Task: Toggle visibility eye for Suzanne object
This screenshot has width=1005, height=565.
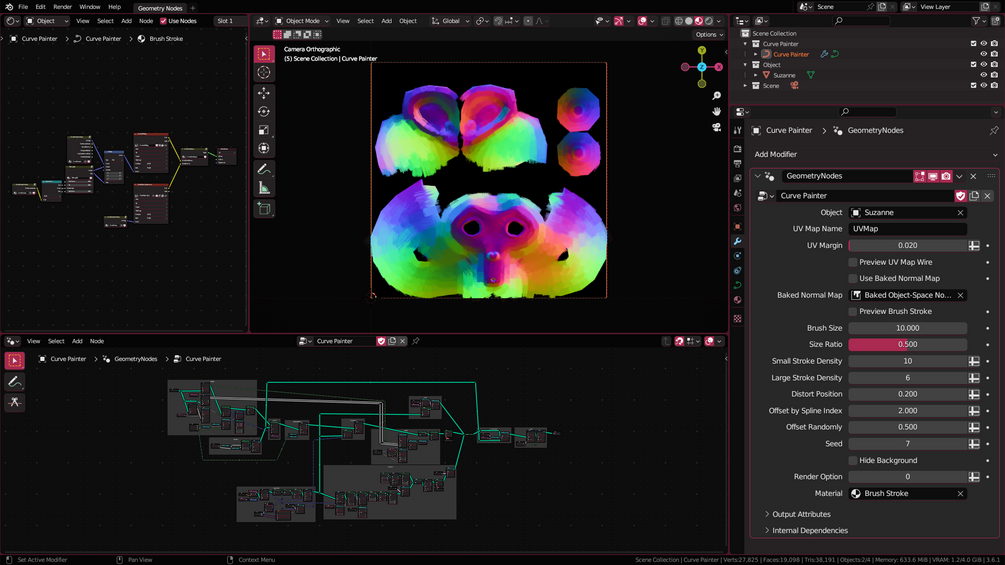Action: [x=984, y=75]
